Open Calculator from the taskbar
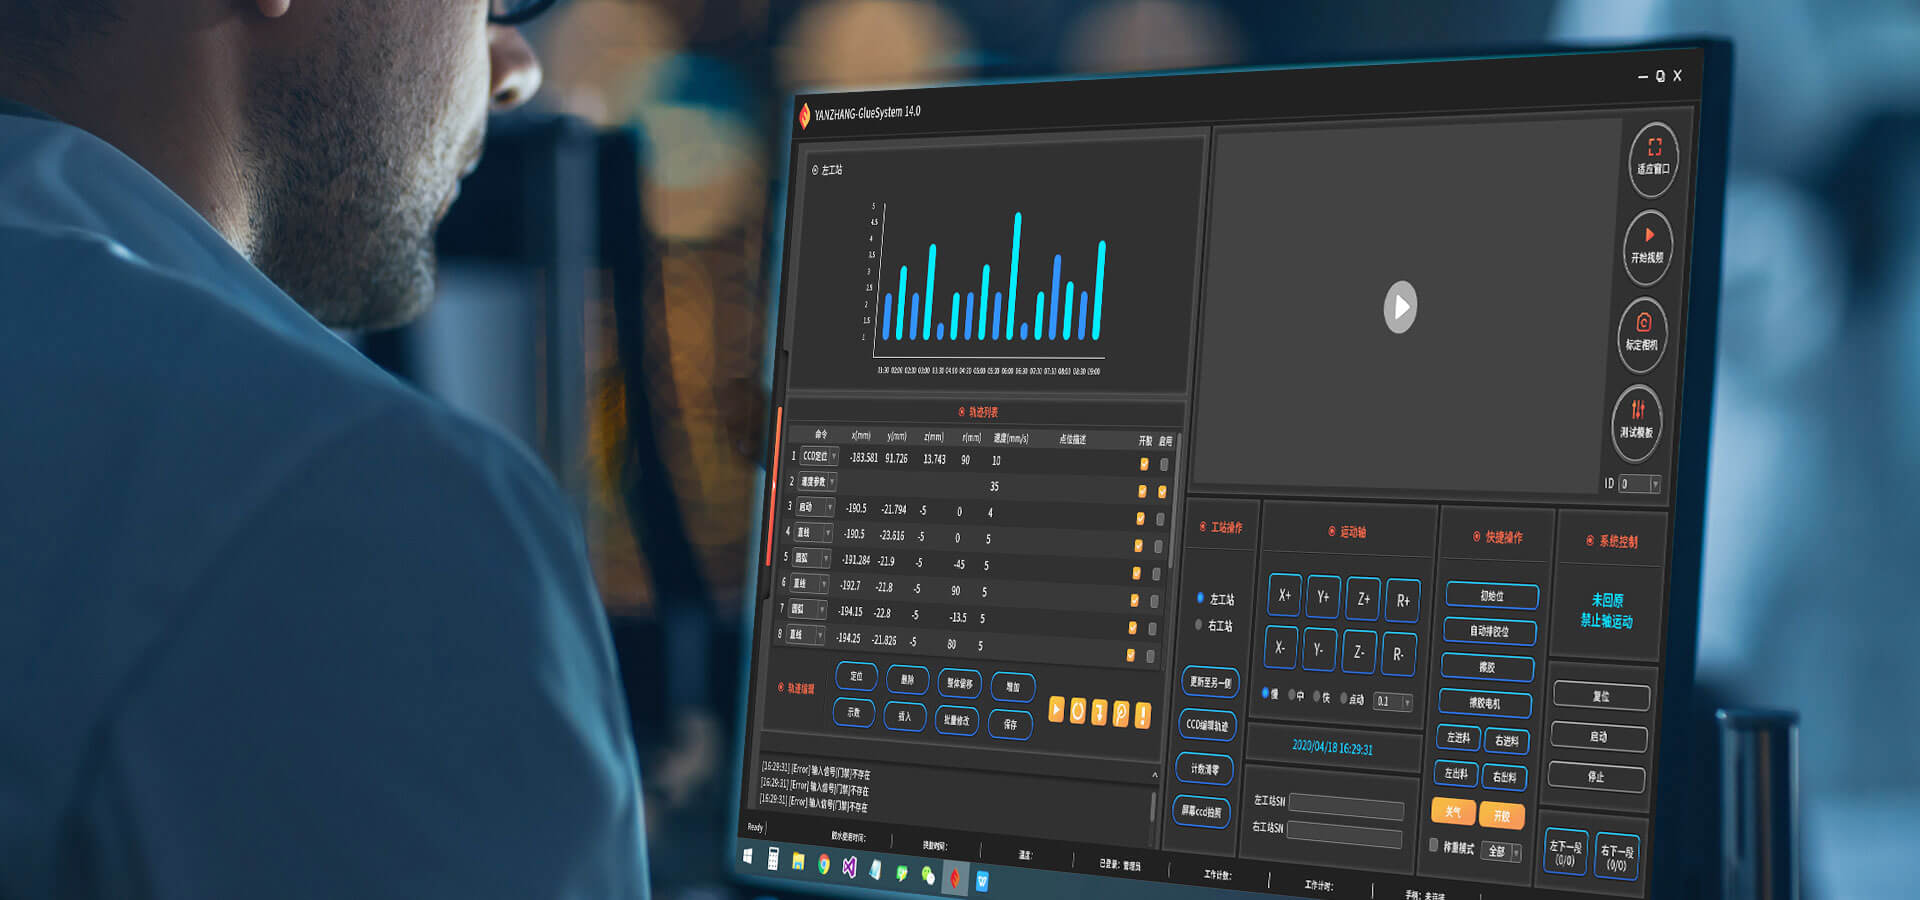1920x900 pixels. tap(773, 859)
